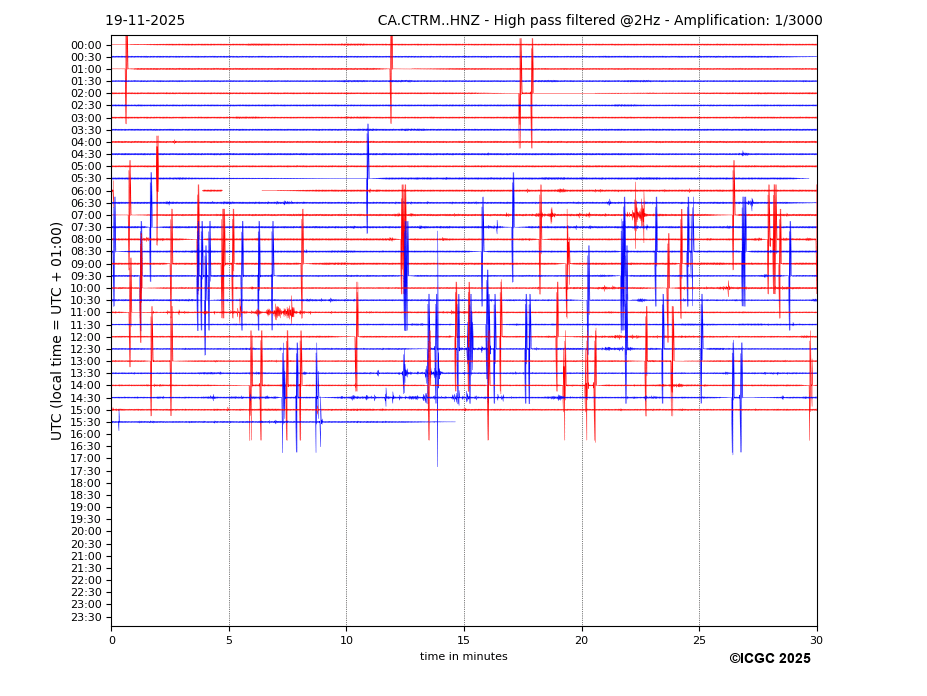Select the 12:00 time row label
The image size is (927, 696).
[x=86, y=337]
